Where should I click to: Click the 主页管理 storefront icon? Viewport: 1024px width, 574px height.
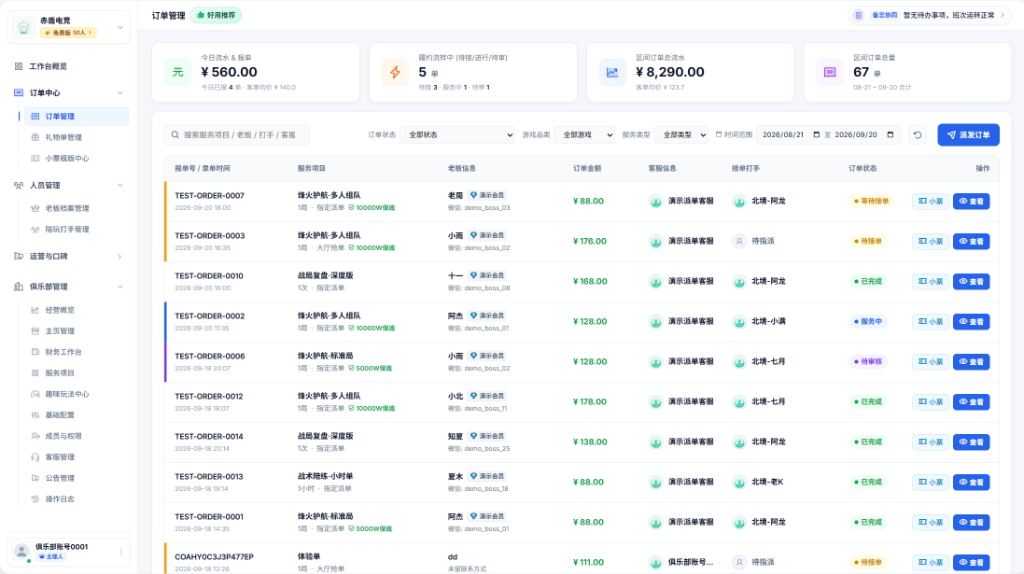click(x=35, y=331)
